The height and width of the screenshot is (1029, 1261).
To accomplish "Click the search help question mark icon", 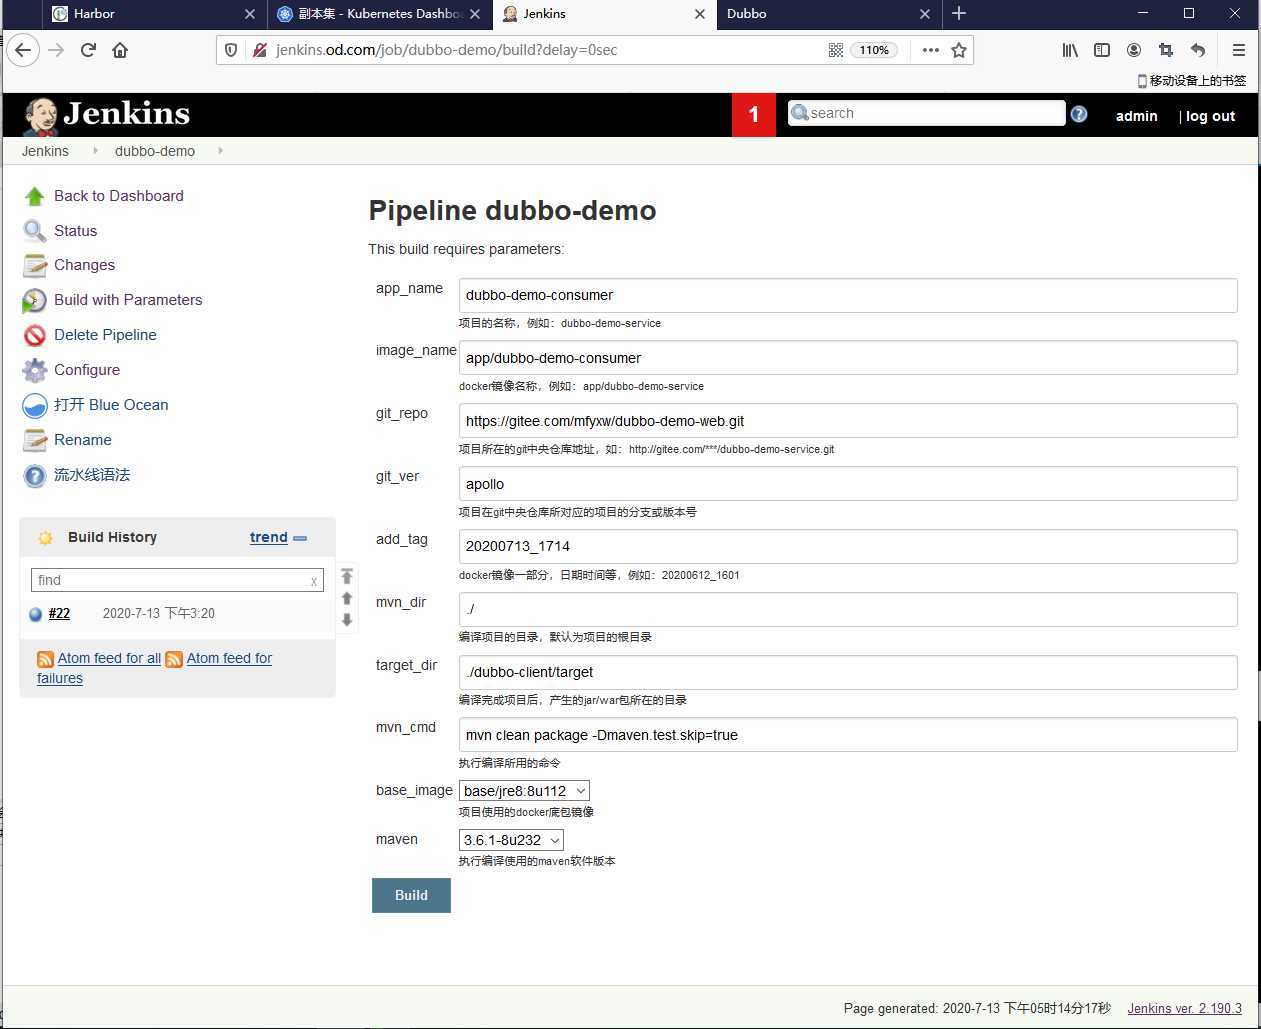I will [x=1079, y=114].
